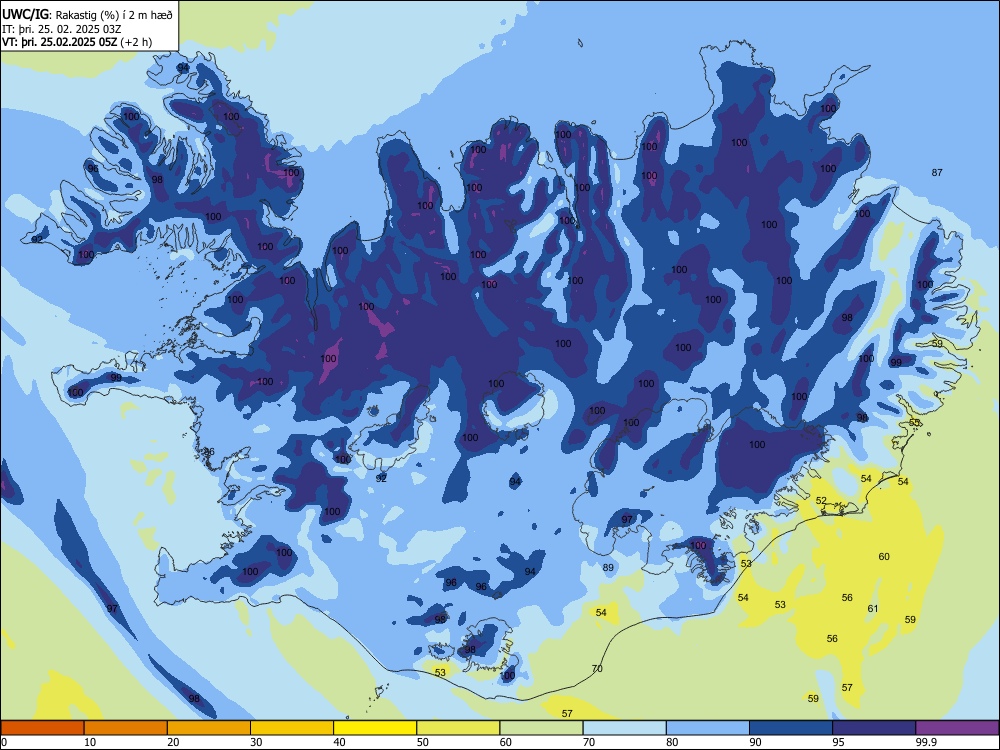1000x750 pixels.
Task: Pick the light green 60–70 legend swatch
Action: [541, 728]
